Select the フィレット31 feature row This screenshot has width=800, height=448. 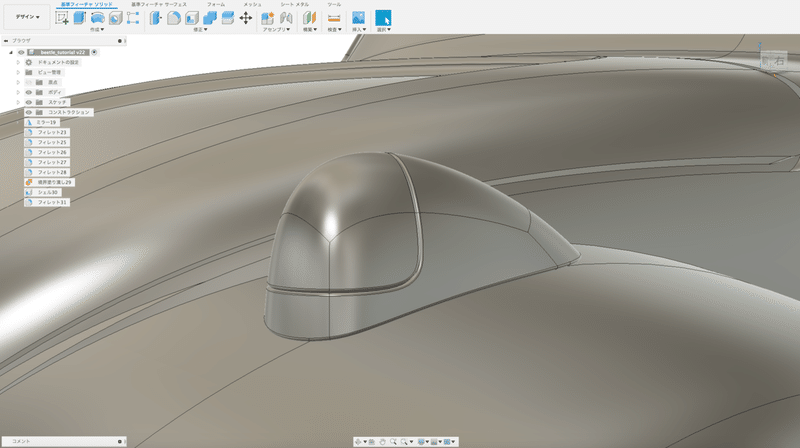(46, 202)
